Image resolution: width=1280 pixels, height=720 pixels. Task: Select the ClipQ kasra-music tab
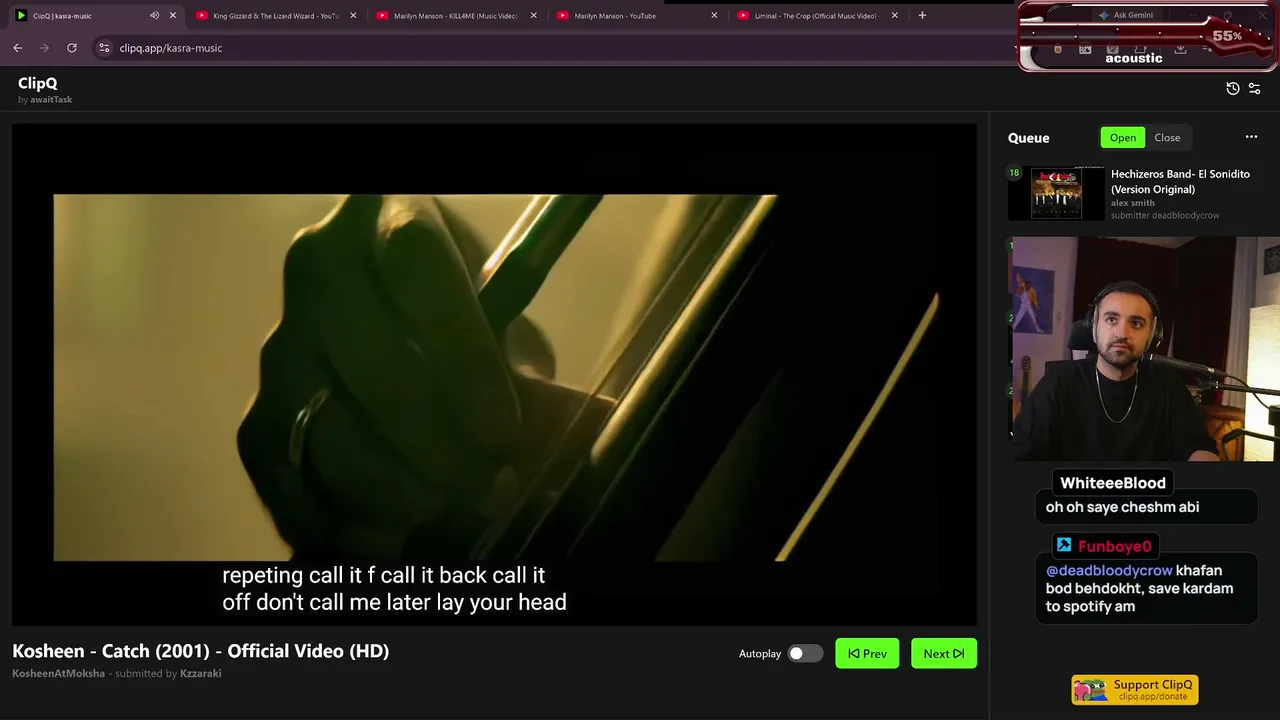[95, 16]
